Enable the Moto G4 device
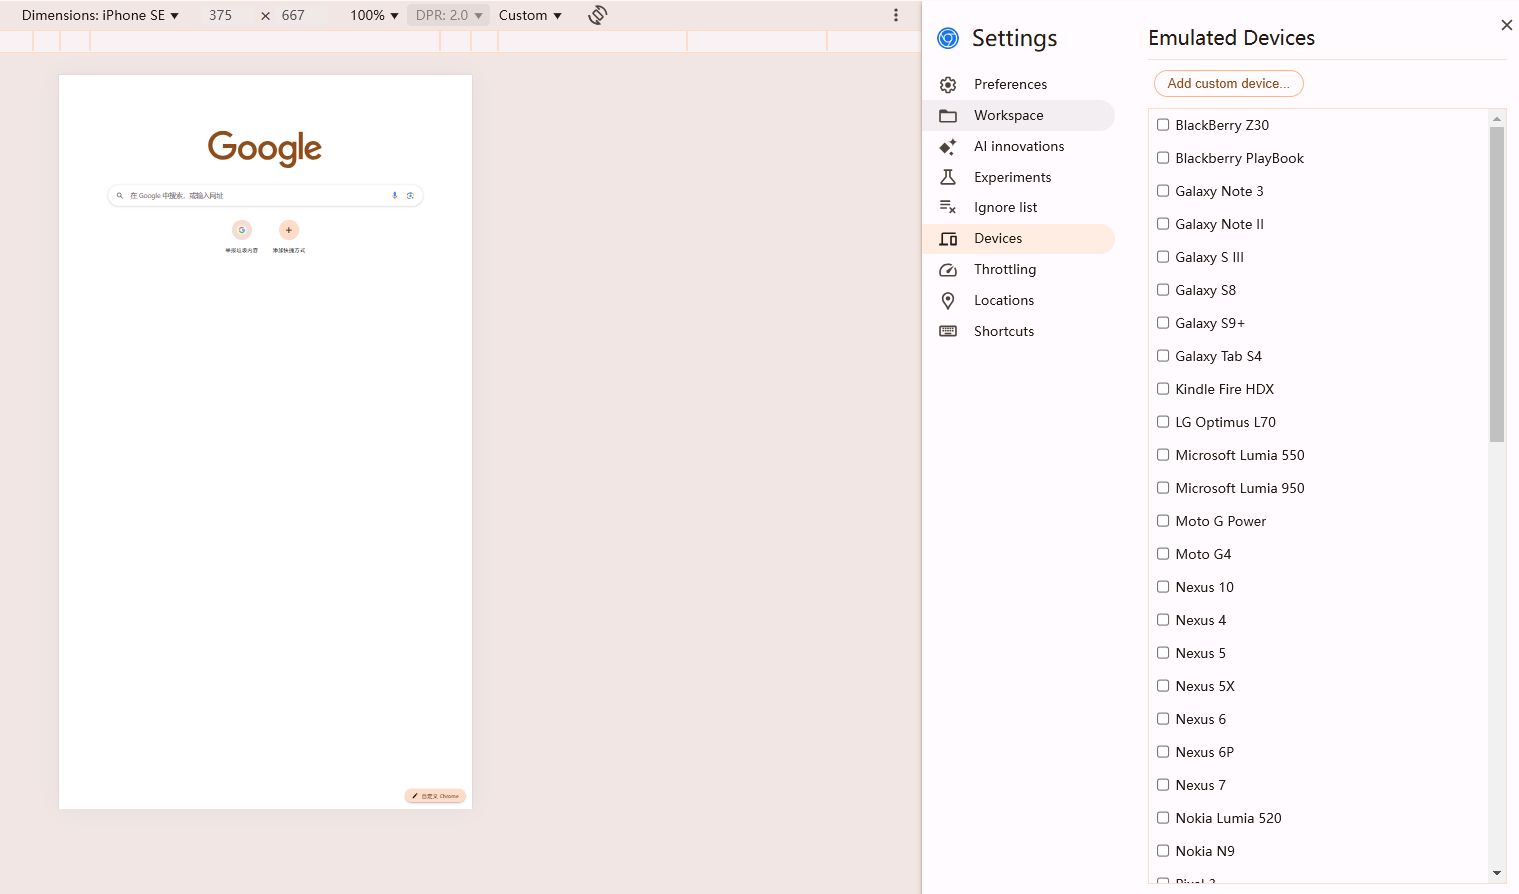The image size is (1519, 894). (1163, 554)
